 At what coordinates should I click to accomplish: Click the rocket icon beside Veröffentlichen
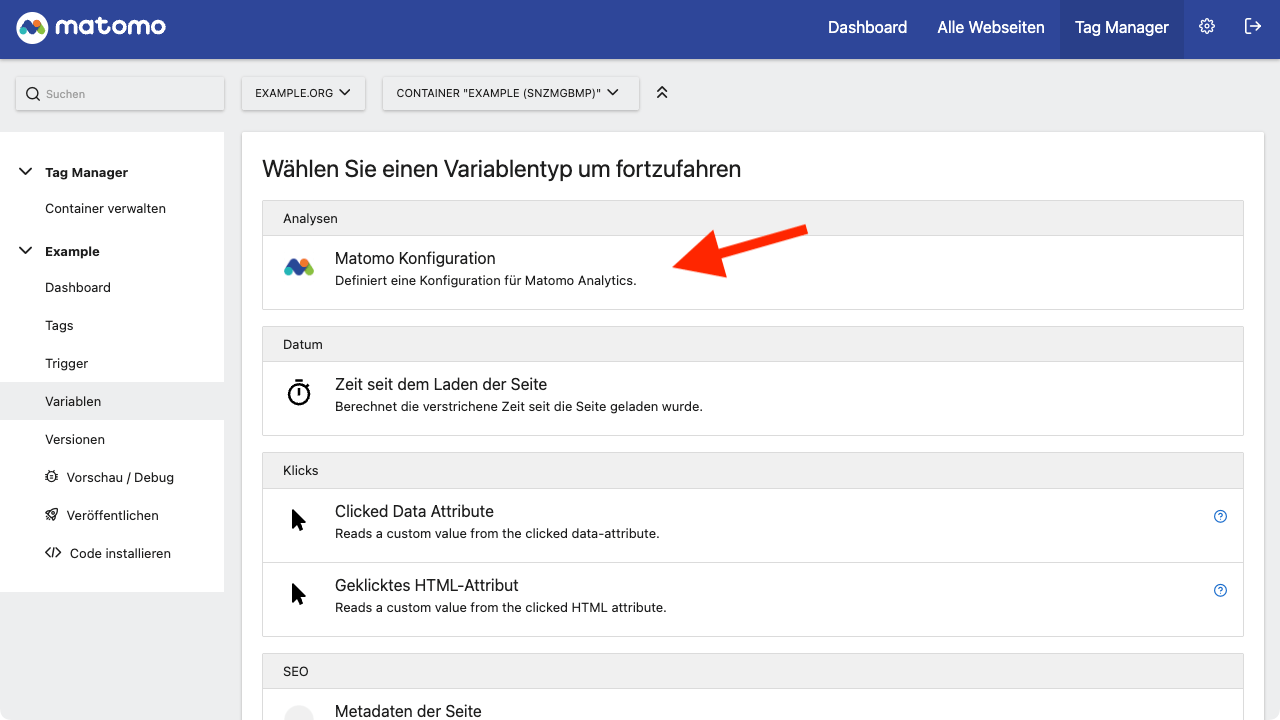52,515
